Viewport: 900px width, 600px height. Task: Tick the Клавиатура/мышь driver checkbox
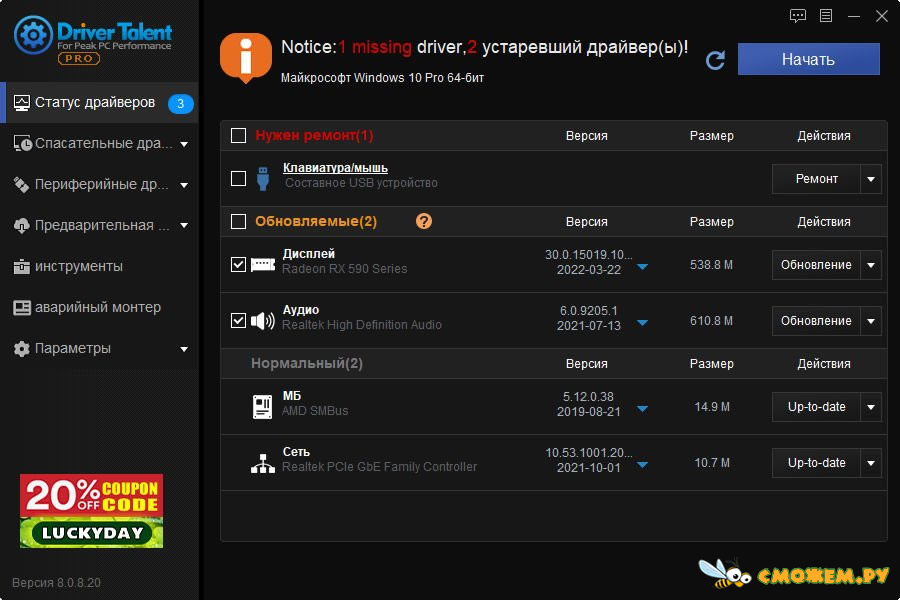[x=238, y=179]
